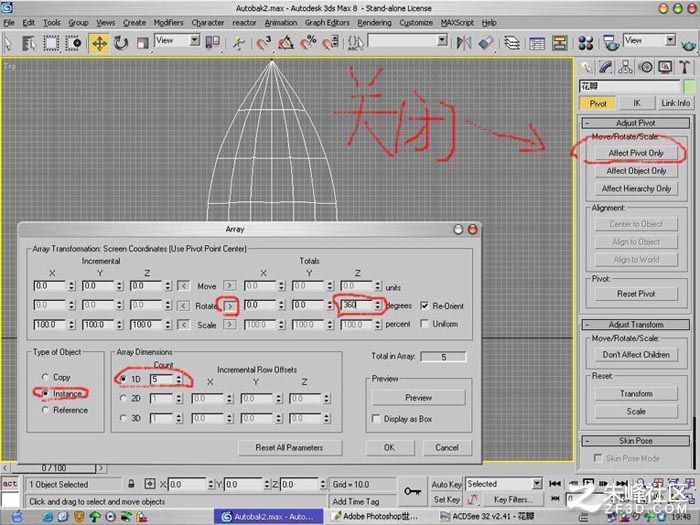Screen dimensions: 700x525
Task: Toggle the 3D Snaps magnet icon
Action: pyautogui.click(x=263, y=43)
